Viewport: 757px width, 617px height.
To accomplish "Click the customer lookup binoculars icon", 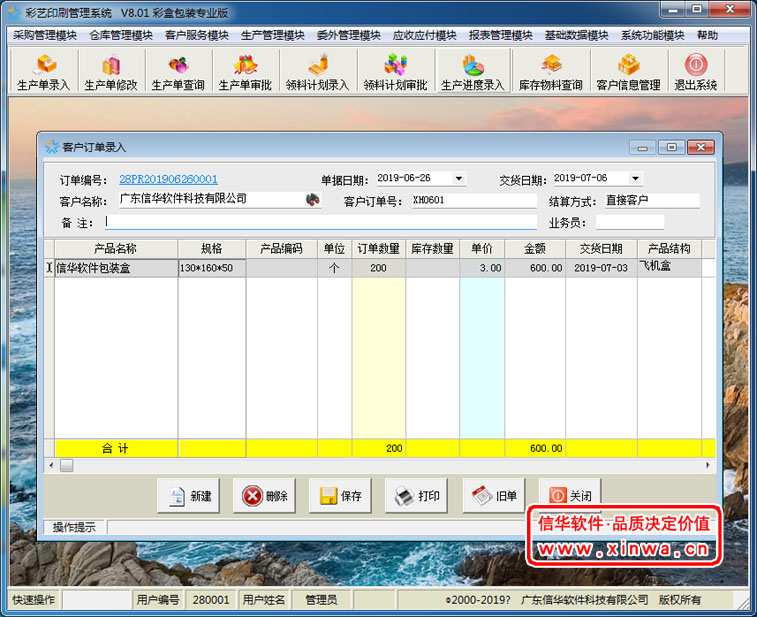I will [313, 199].
